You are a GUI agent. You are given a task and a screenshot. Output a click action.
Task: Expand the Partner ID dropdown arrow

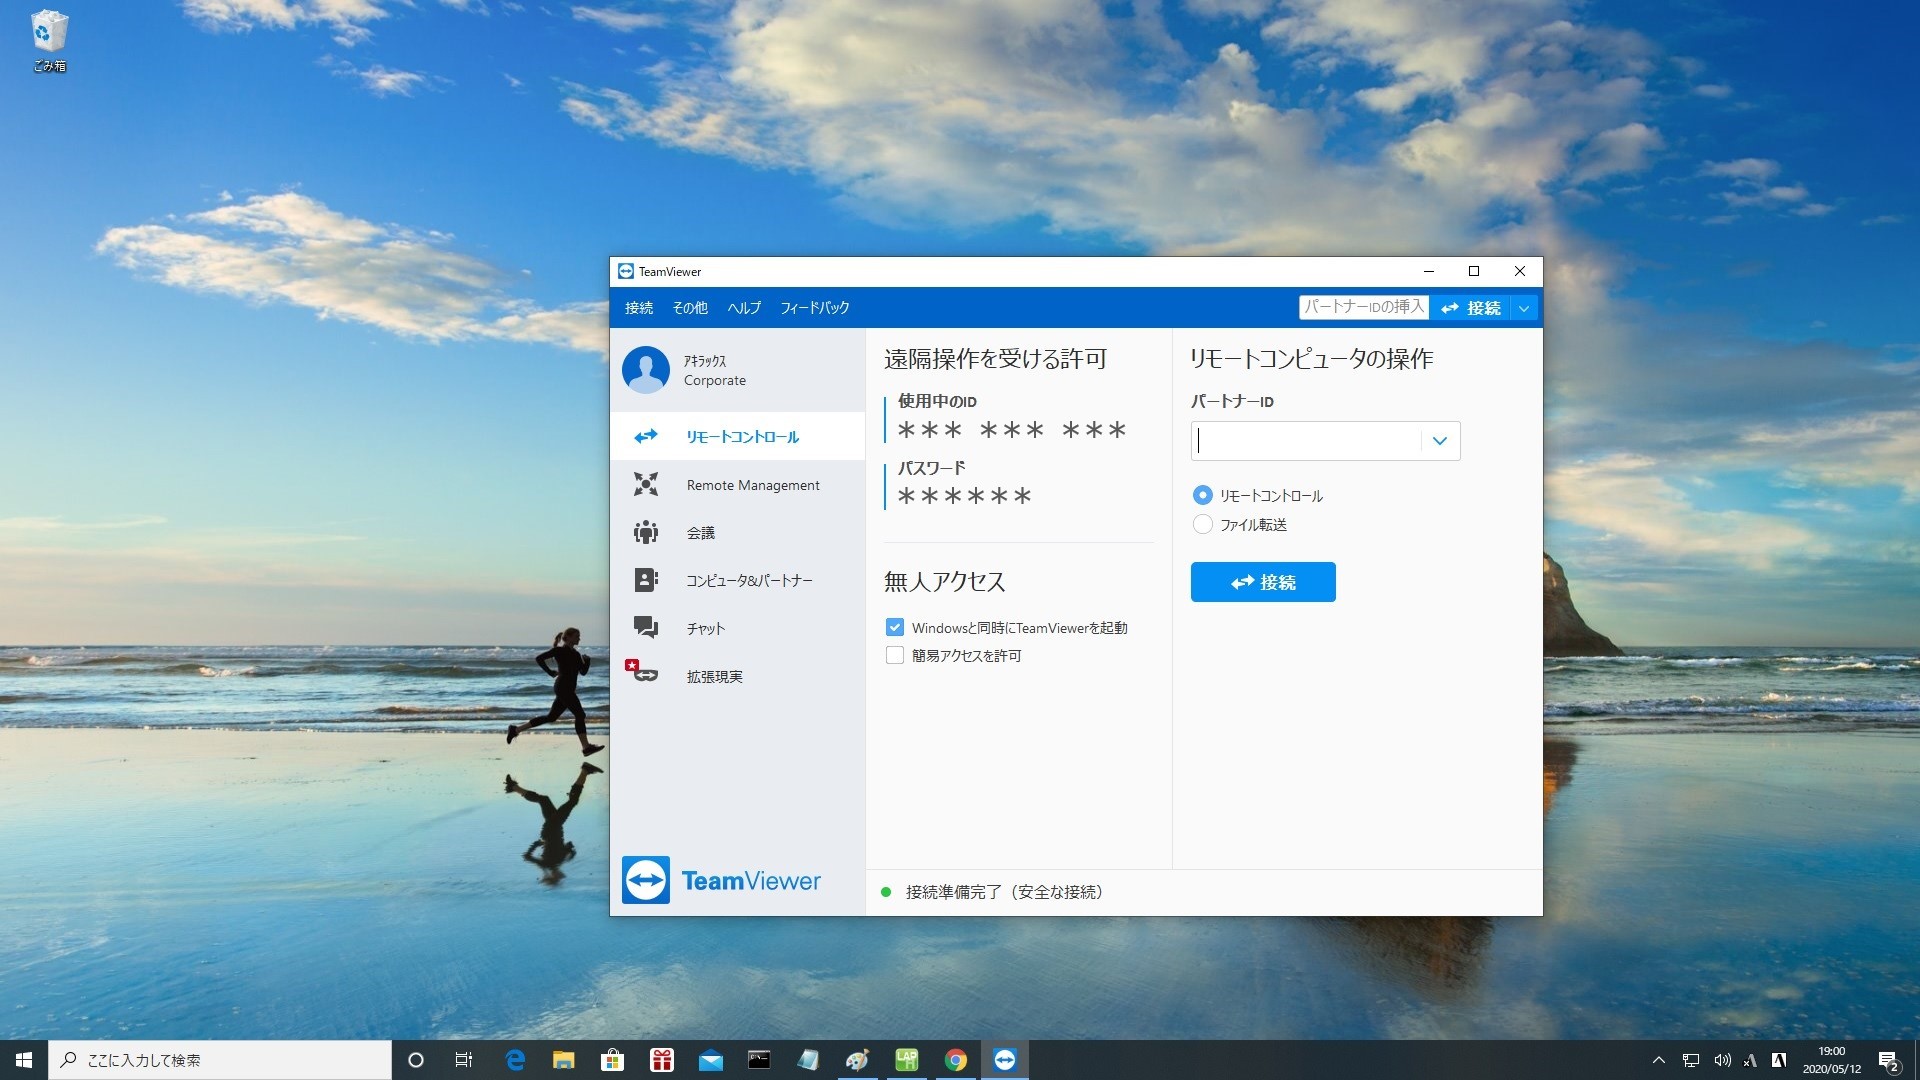pos(1440,441)
